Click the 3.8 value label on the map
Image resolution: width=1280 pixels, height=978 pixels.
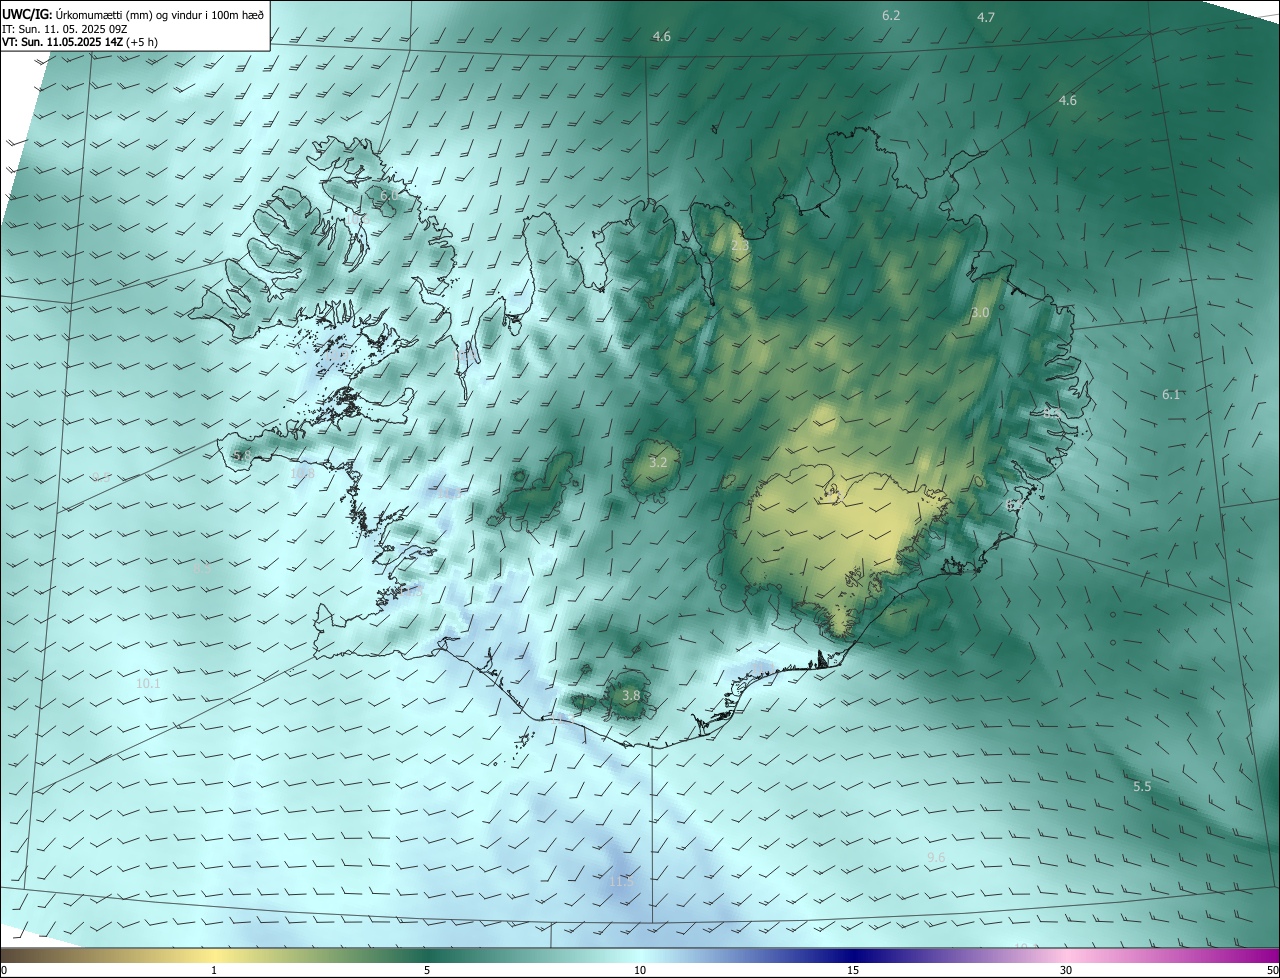[631, 695]
